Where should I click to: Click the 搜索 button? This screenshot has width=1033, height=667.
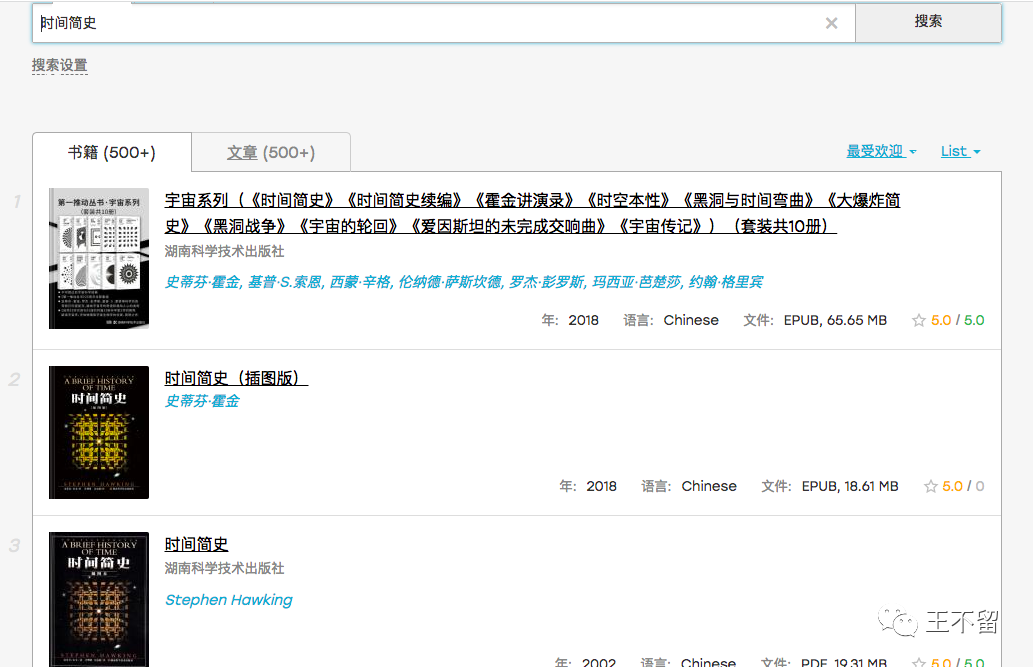coord(928,23)
